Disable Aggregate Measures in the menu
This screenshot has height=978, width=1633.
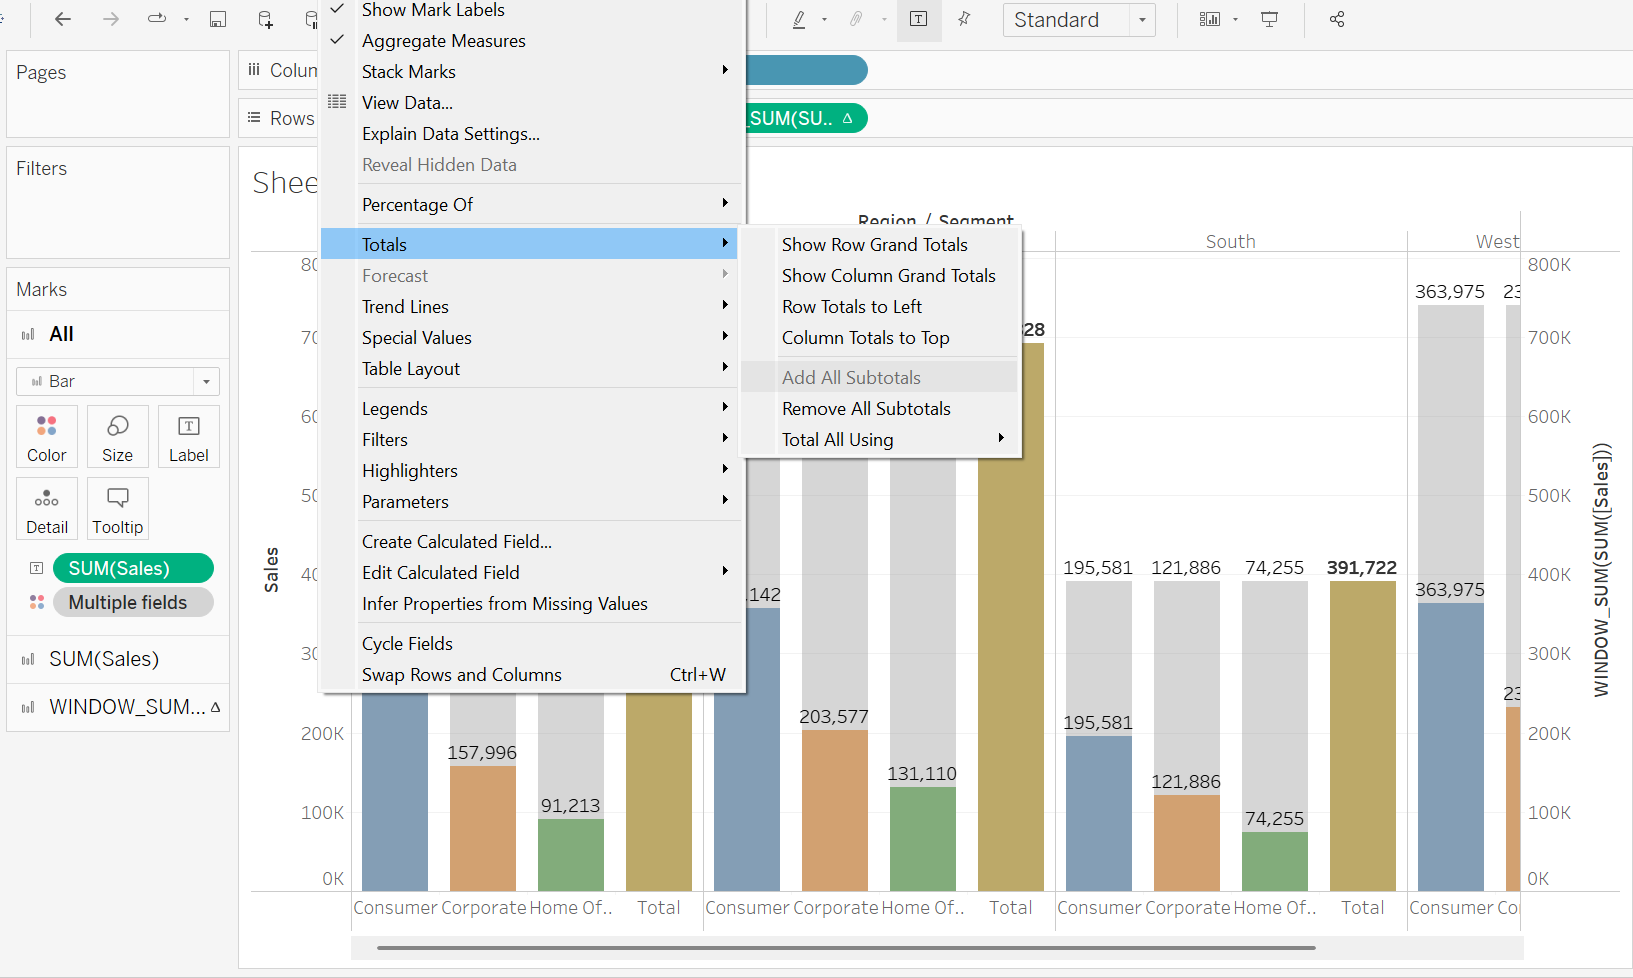pos(443,40)
